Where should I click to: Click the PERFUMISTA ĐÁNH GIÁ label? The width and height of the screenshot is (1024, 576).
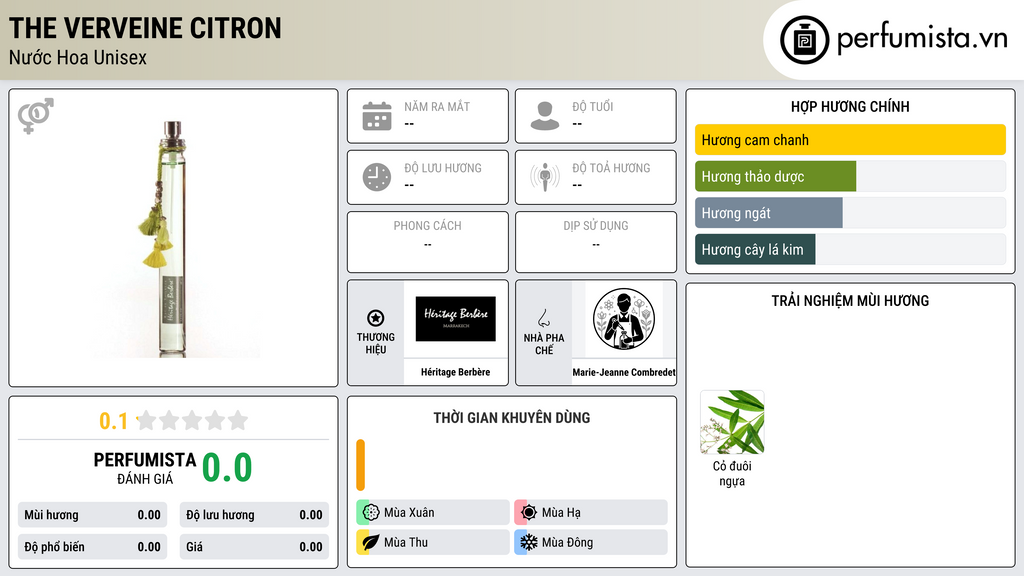click(x=144, y=468)
